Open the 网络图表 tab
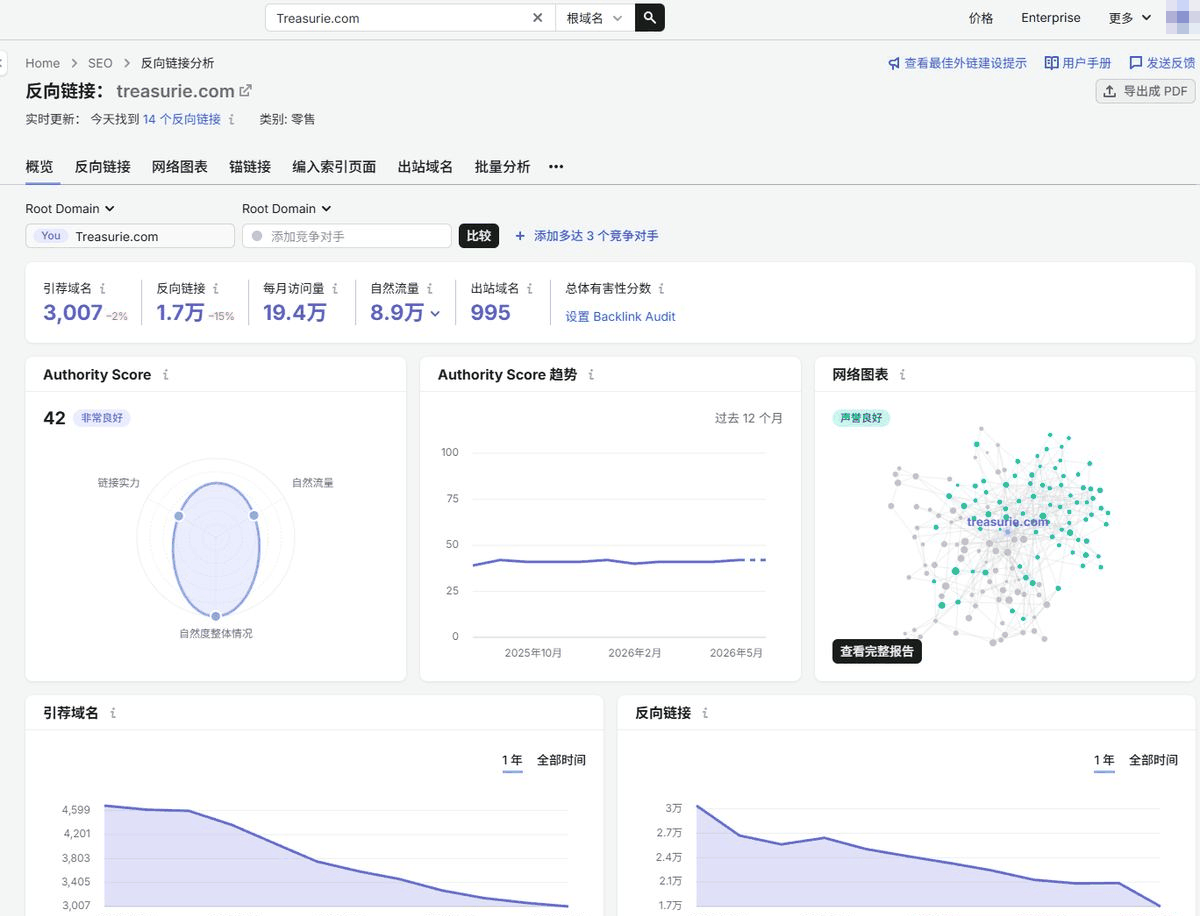The height and width of the screenshot is (916, 1200). 180,167
